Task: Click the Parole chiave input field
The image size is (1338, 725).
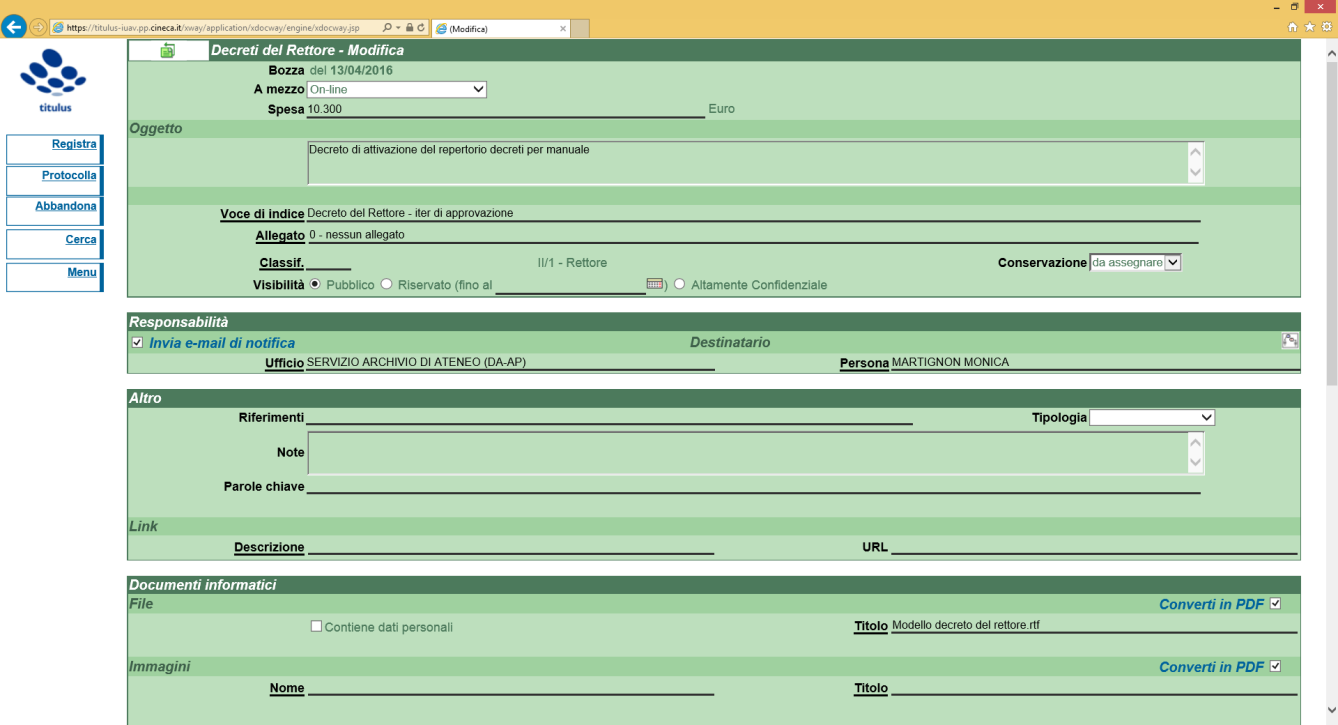Action: [754, 486]
